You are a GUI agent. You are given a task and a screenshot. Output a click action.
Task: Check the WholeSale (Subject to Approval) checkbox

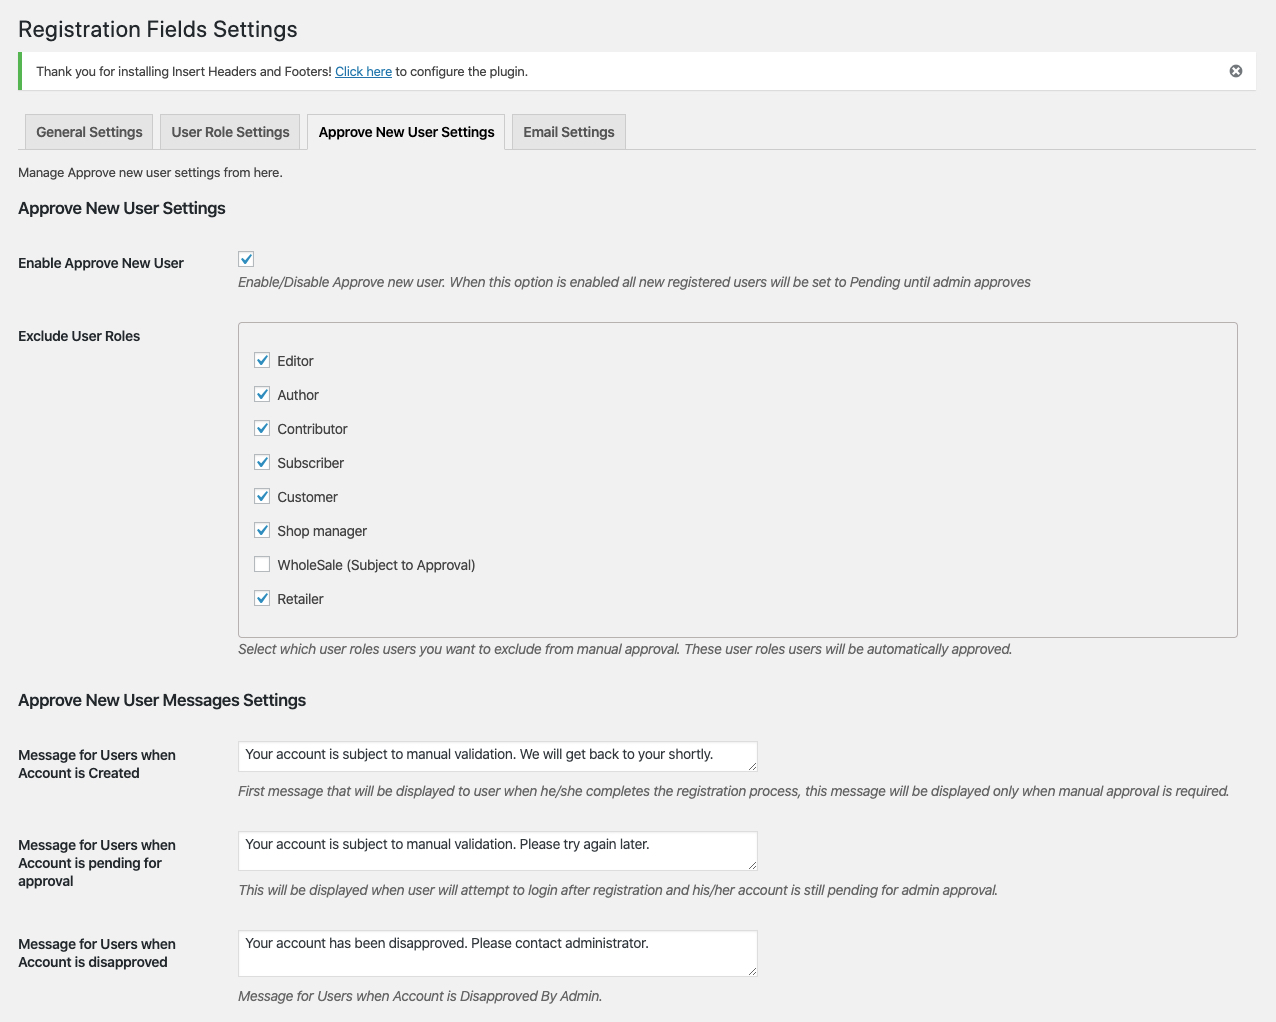pyautogui.click(x=262, y=564)
